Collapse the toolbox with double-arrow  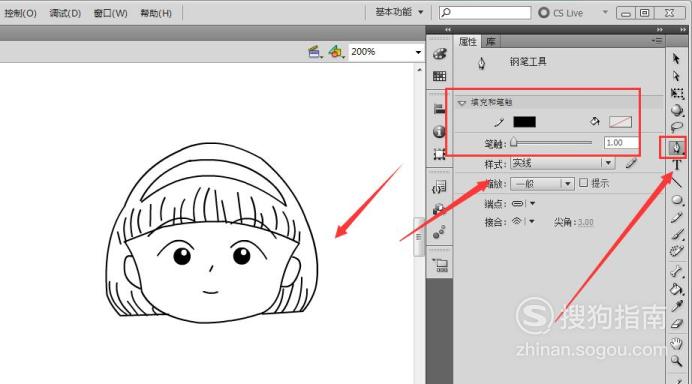[683, 30]
